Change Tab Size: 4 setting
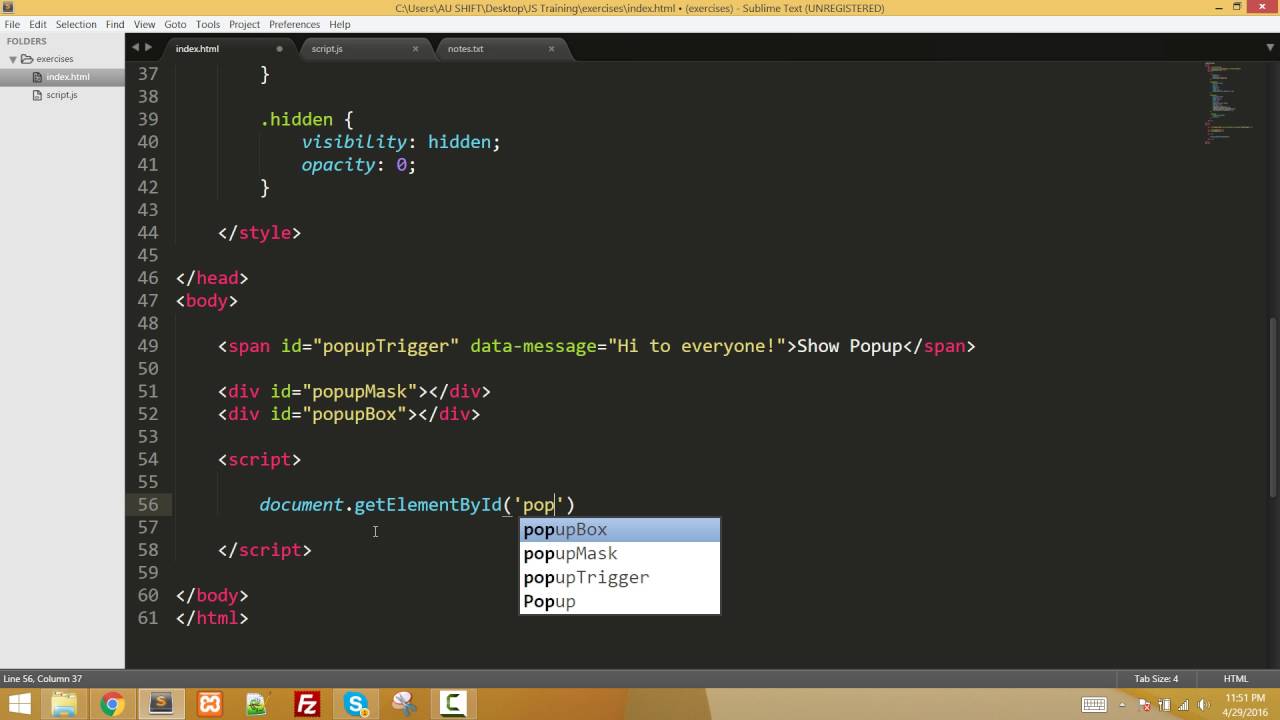Viewport: 1280px width, 720px height. coord(1156,679)
